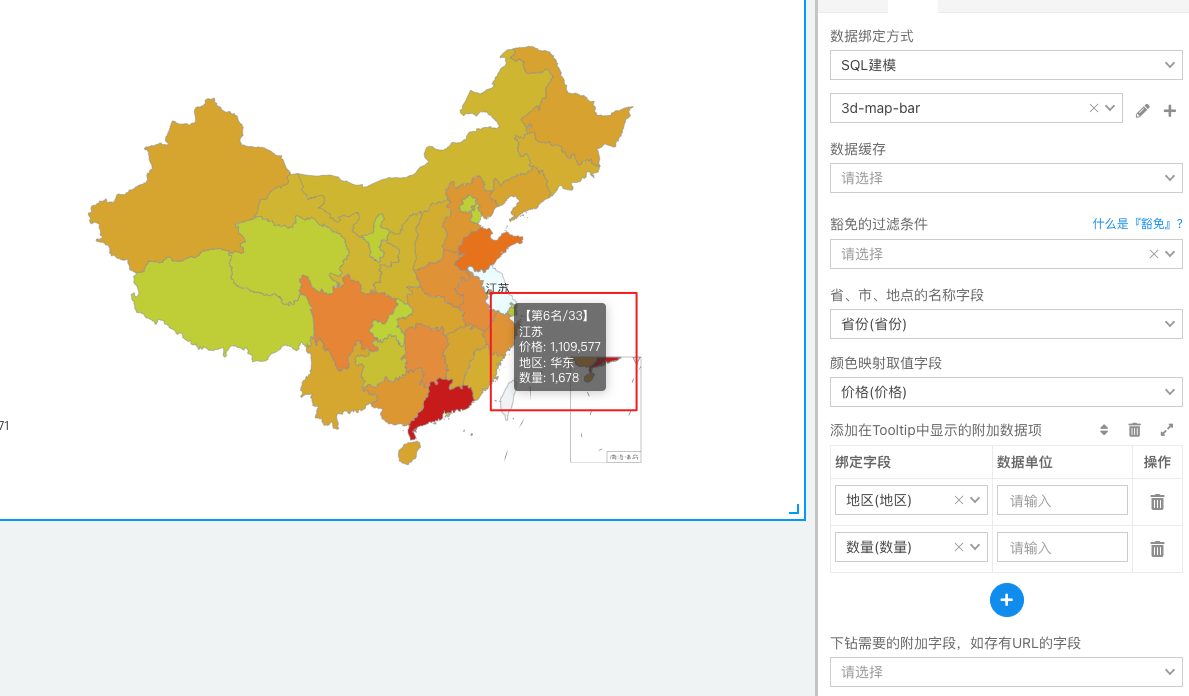Add a new data model with plus icon
This screenshot has width=1189, height=696.
[1170, 110]
